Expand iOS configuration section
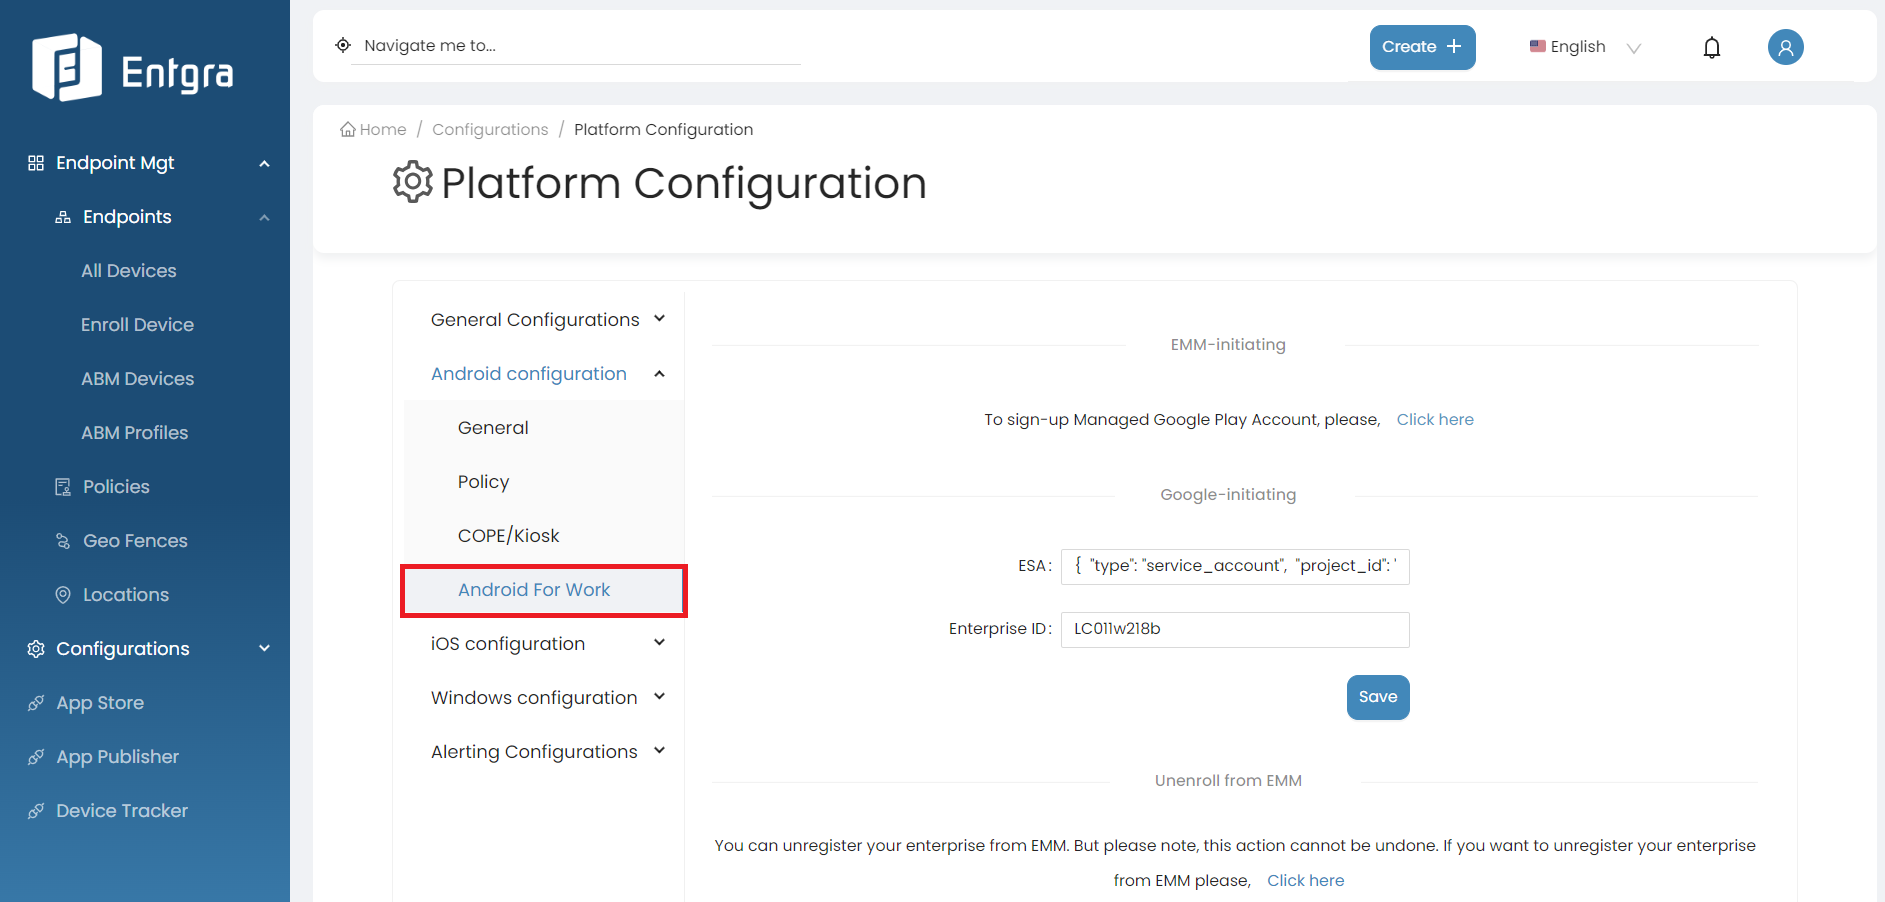1885x902 pixels. [x=547, y=643]
